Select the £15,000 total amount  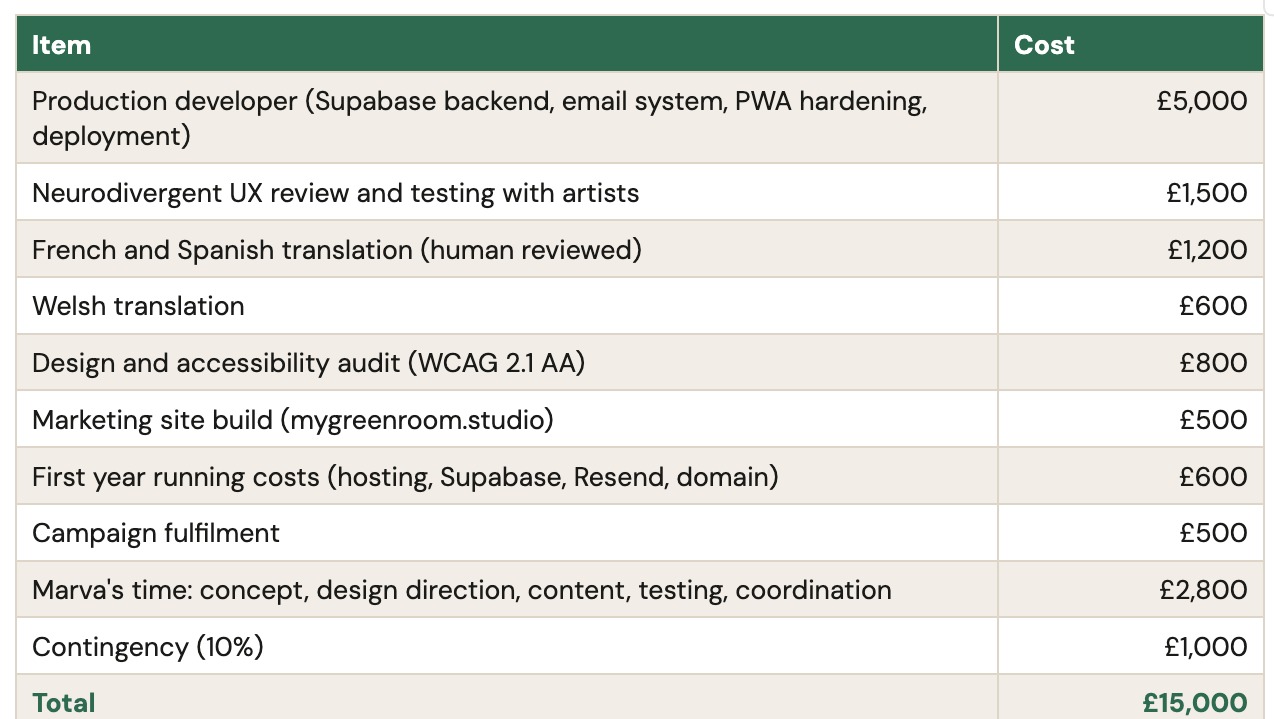coord(1194,703)
